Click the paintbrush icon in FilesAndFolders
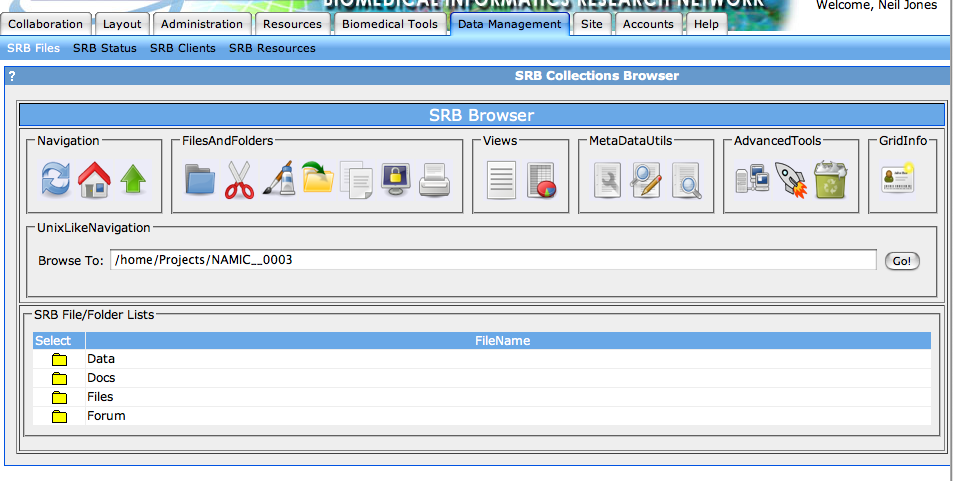Viewport: 953px width, 481px height. coord(279,181)
